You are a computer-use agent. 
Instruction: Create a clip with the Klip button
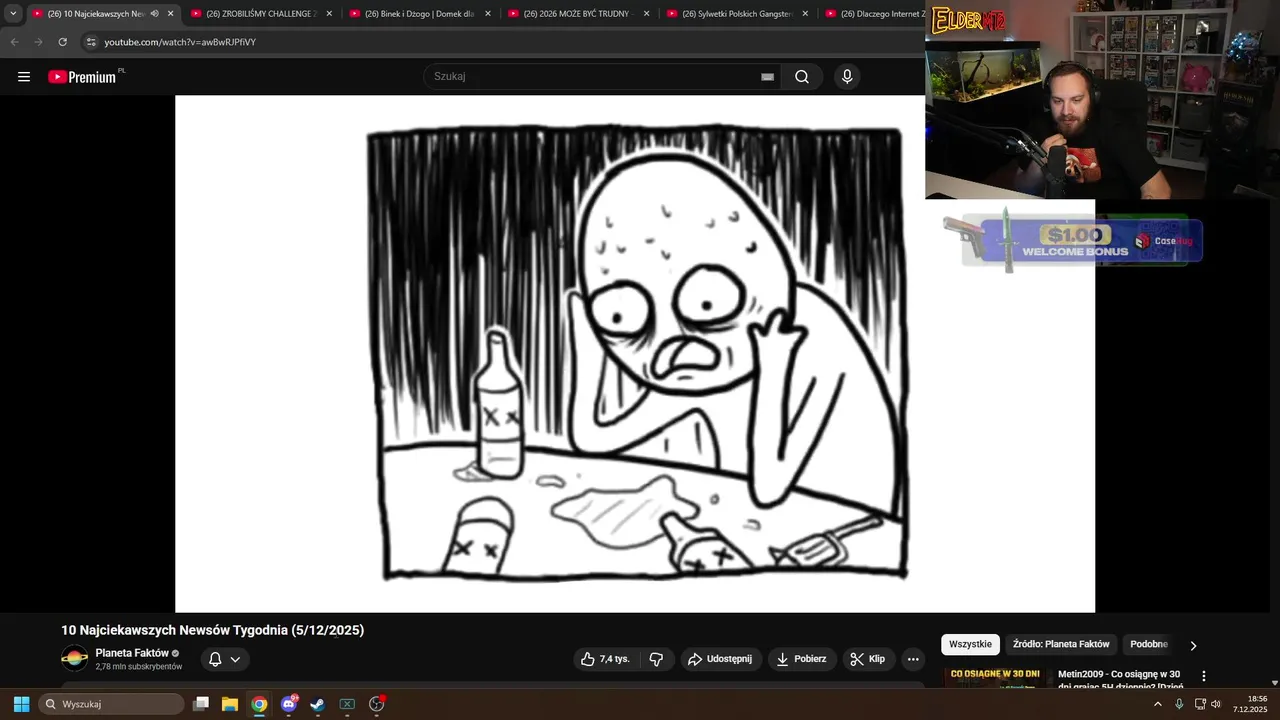pyautogui.click(x=868, y=659)
